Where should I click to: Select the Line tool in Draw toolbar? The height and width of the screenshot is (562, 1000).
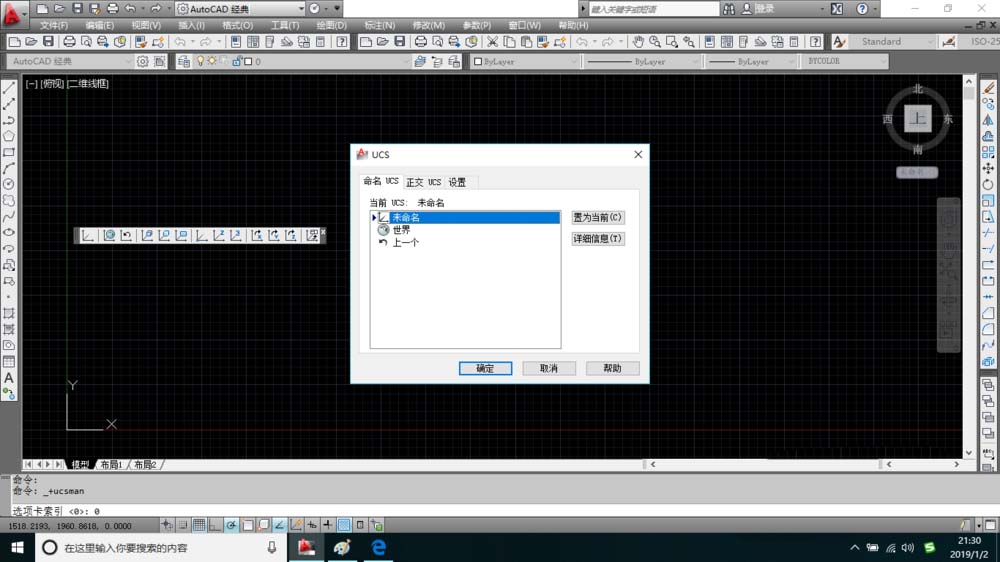tap(9, 88)
